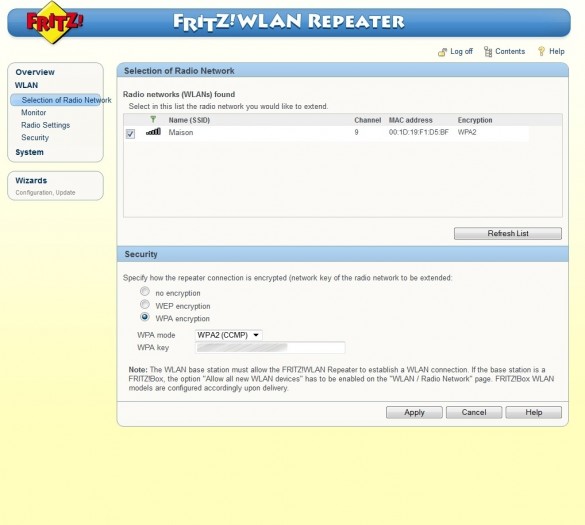Image resolution: width=585 pixels, height=525 pixels.
Task: Uncheck the Maison network checkbox
Action: point(130,134)
